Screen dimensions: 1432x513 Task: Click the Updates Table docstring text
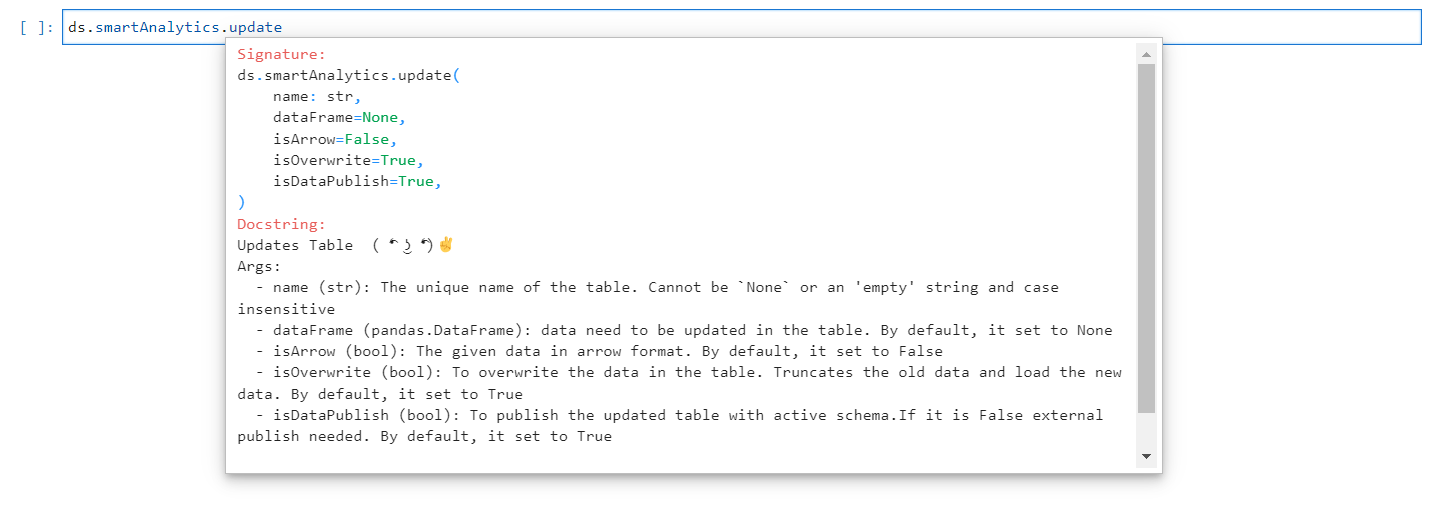295,245
